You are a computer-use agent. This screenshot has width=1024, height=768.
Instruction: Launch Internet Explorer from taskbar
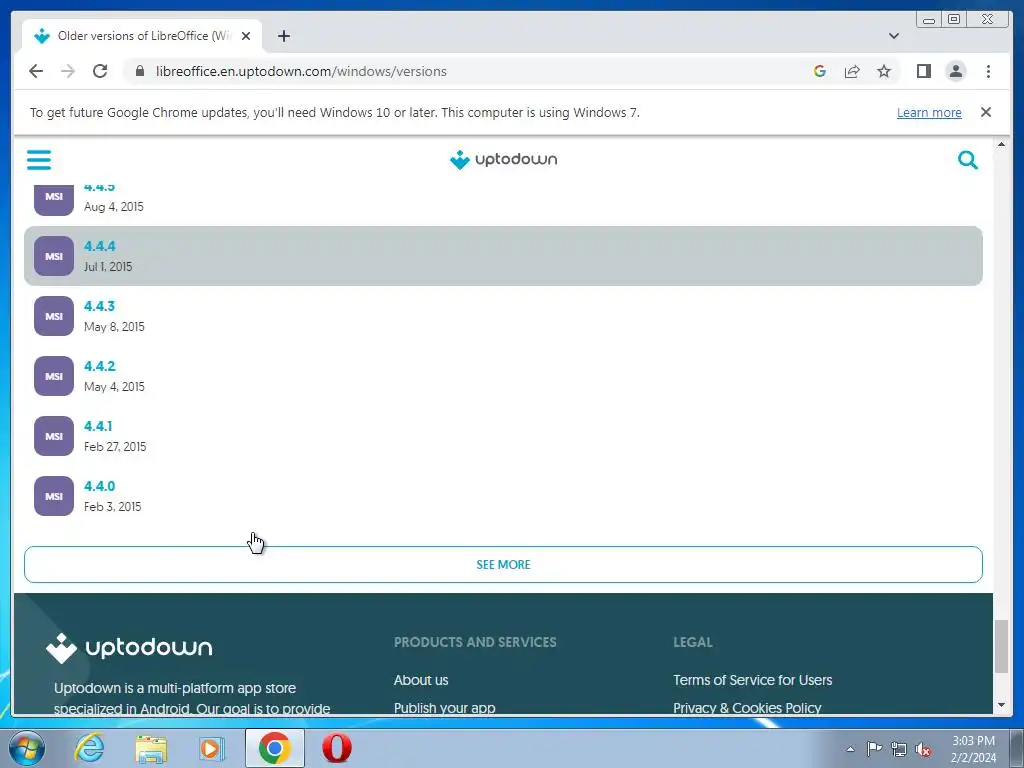[89, 748]
